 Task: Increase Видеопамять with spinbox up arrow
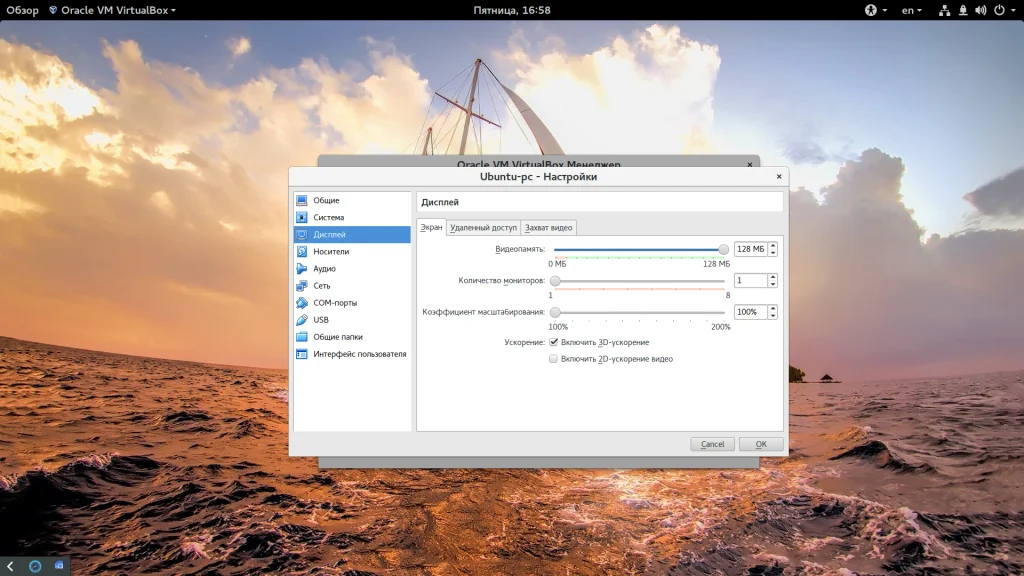click(773, 245)
